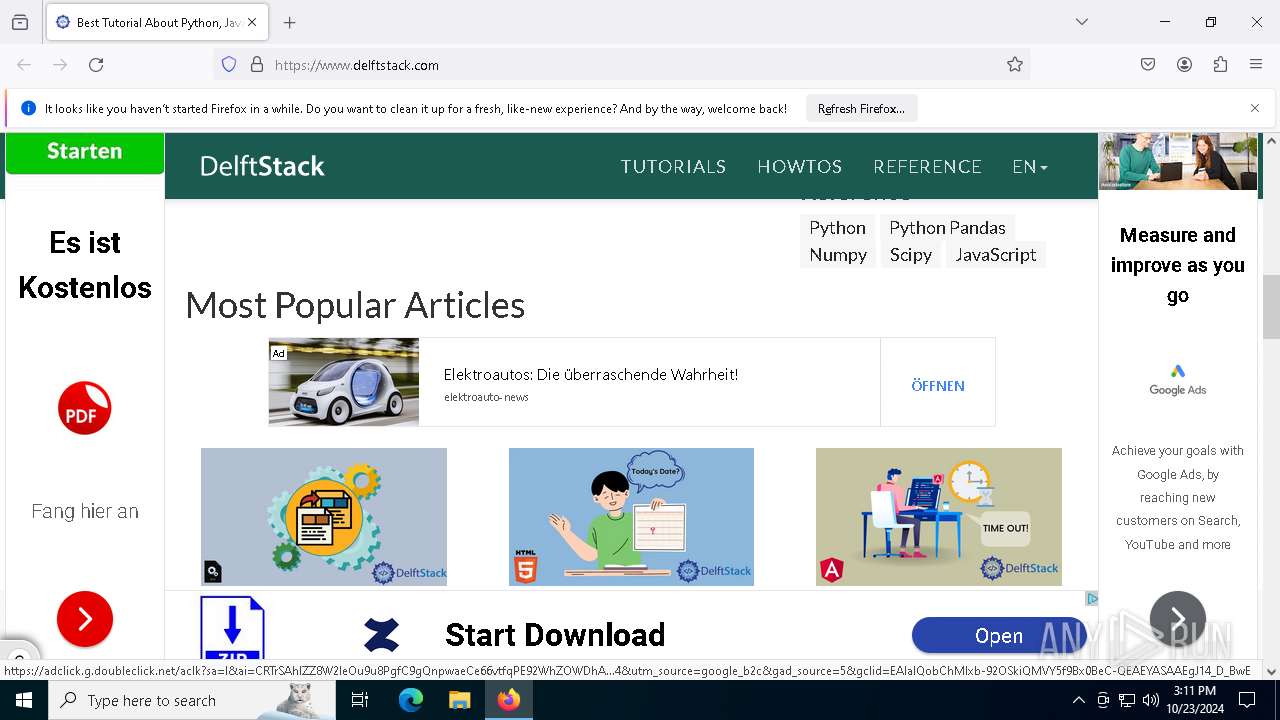Close the DelftStack browser tab
1280x720 pixels.
click(x=252, y=22)
